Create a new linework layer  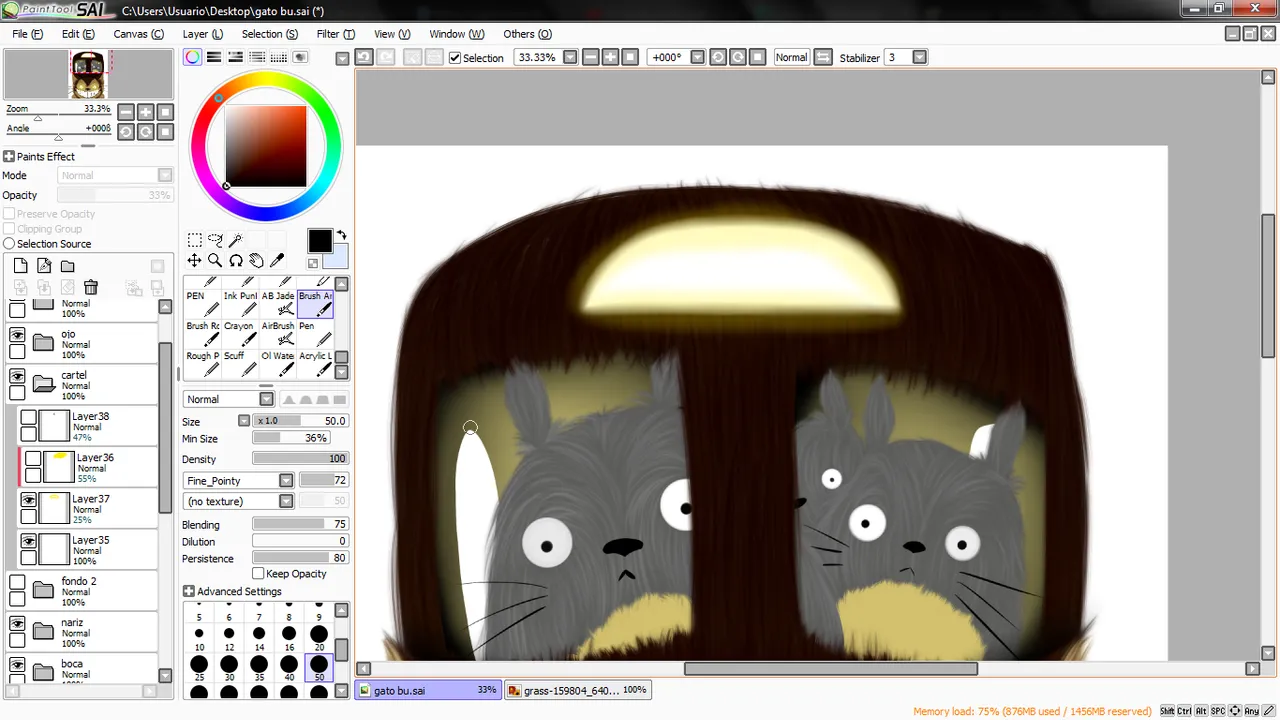pos(44,266)
